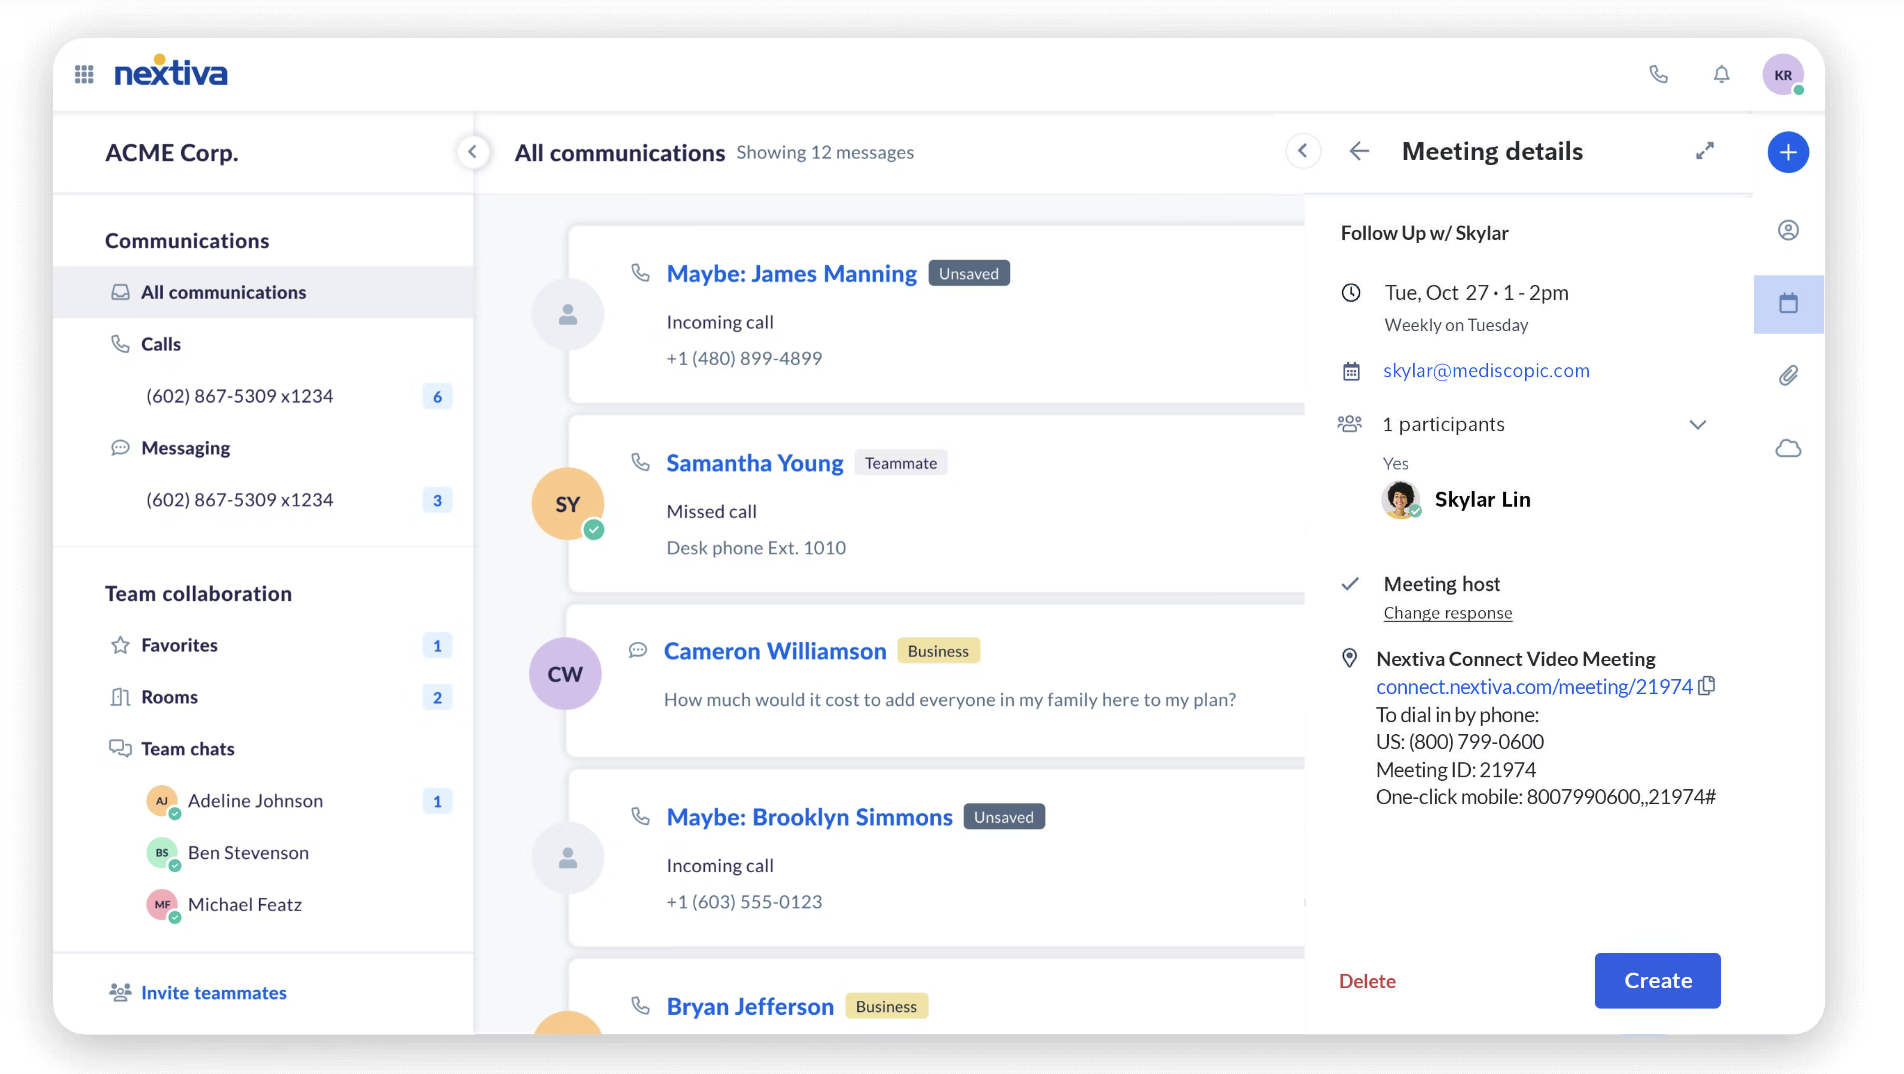Viewport: 1904px width, 1074px height.
Task: Go back from Meeting details
Action: tap(1358, 151)
